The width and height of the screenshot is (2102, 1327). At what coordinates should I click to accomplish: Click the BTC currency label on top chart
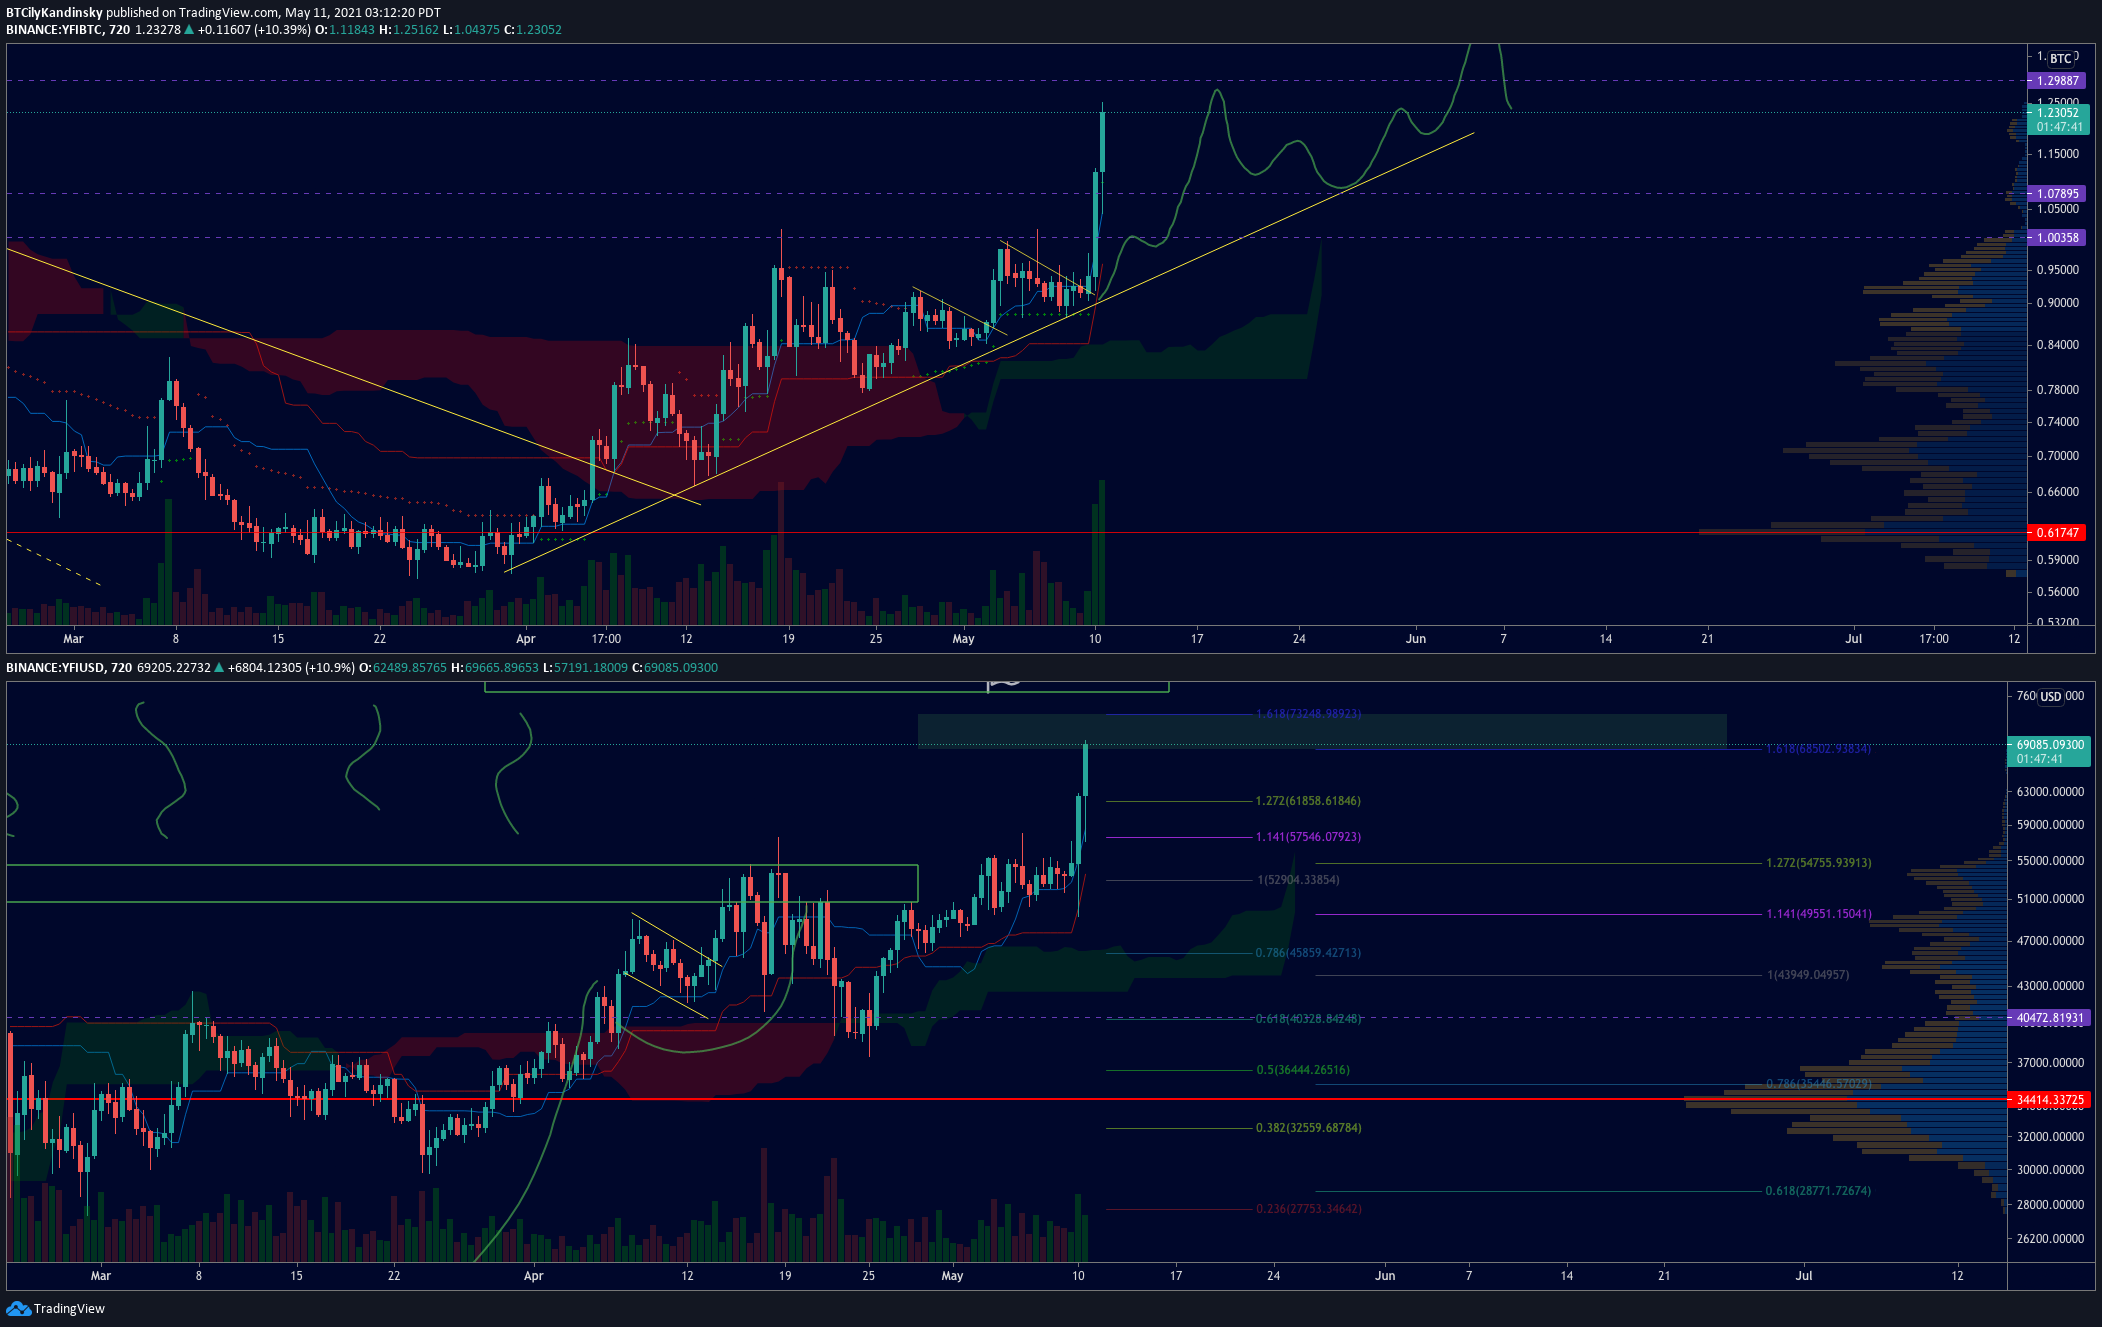[x=2060, y=59]
